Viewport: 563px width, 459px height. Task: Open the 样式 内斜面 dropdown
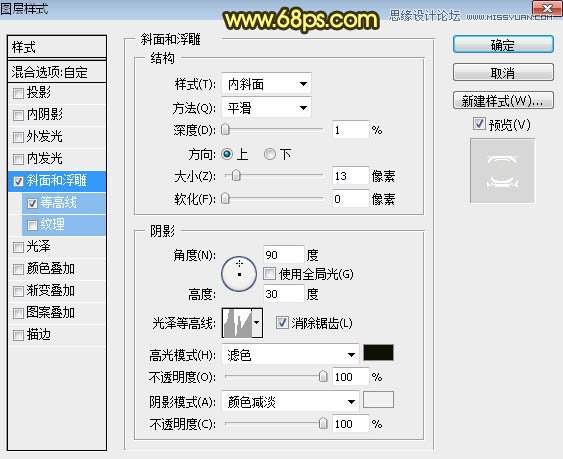(x=266, y=84)
